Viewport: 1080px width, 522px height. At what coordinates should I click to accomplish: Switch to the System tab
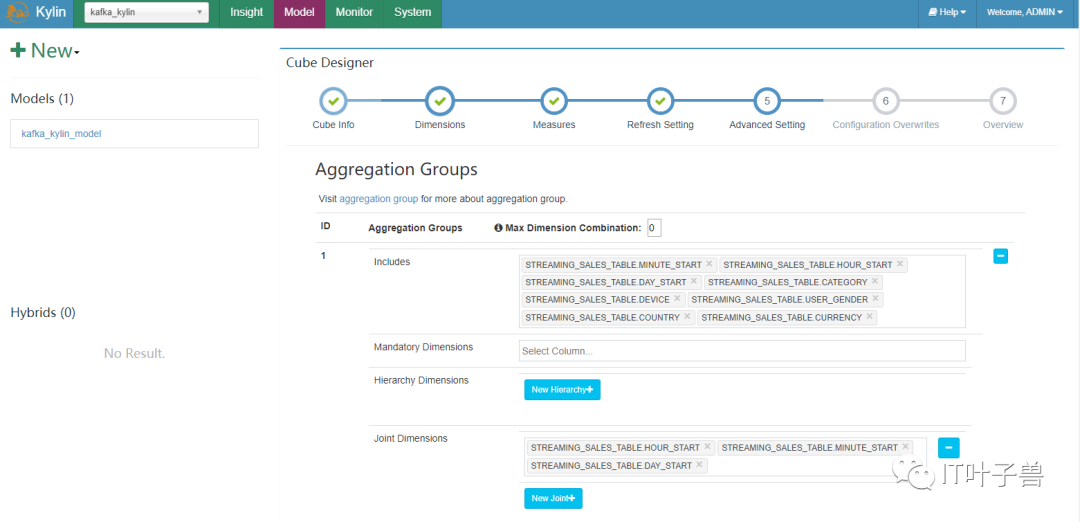click(x=413, y=12)
